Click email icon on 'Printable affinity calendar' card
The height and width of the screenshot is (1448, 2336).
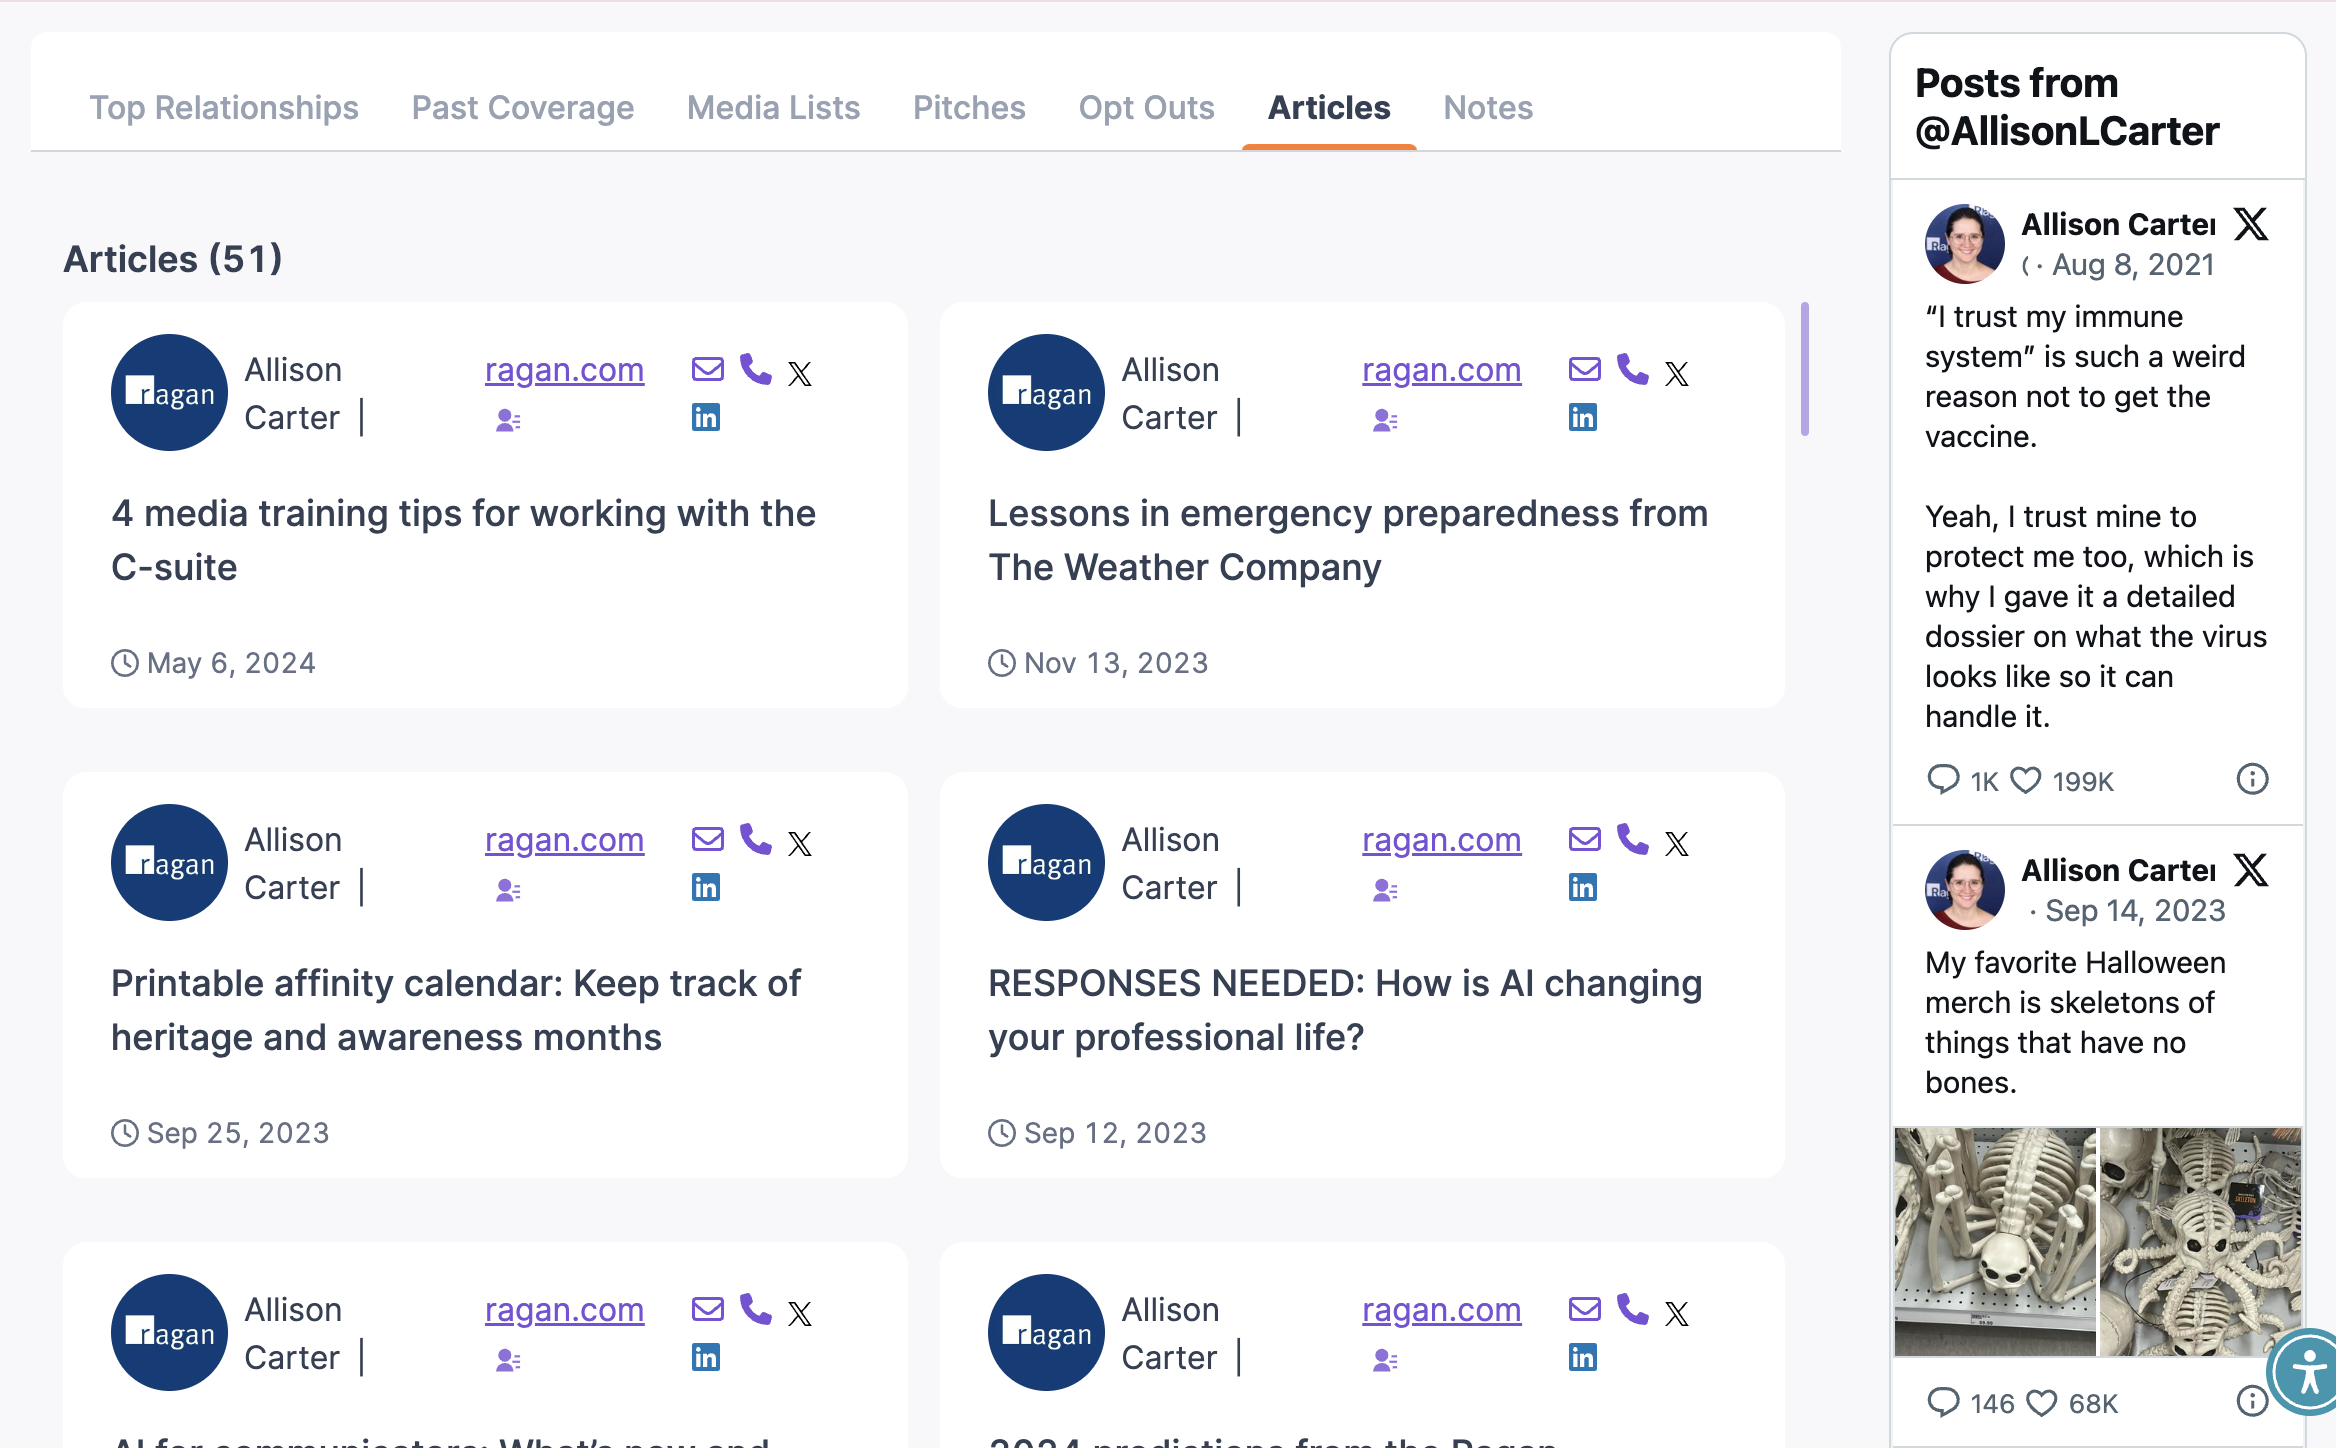point(708,839)
